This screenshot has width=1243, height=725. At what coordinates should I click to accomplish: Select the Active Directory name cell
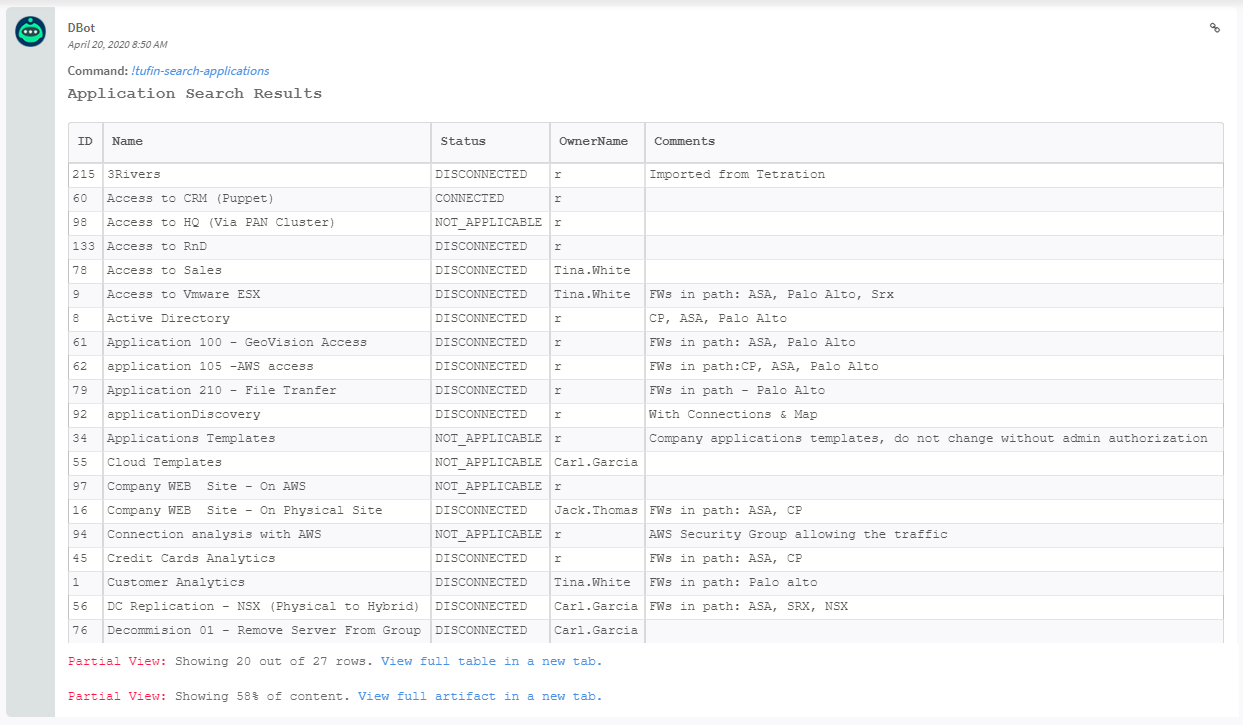click(x=168, y=318)
